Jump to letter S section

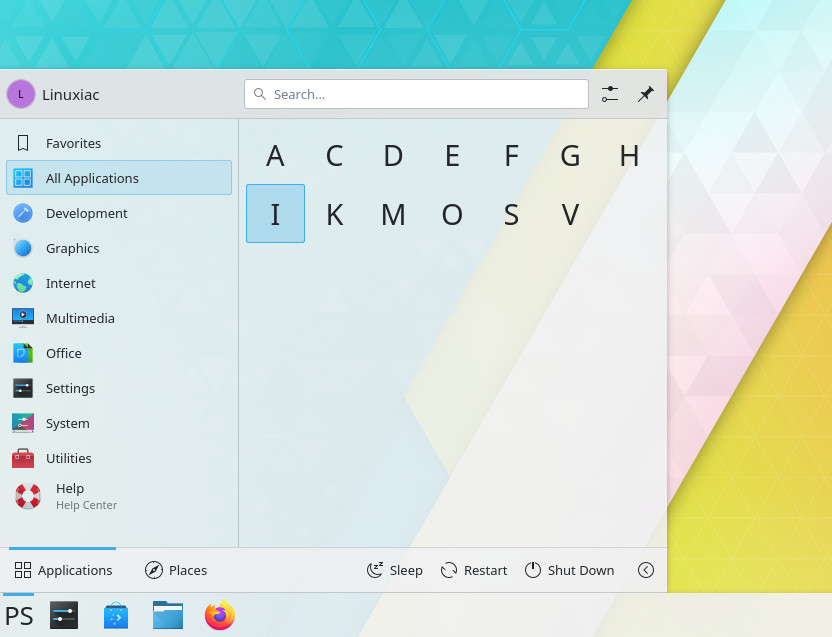coord(511,214)
